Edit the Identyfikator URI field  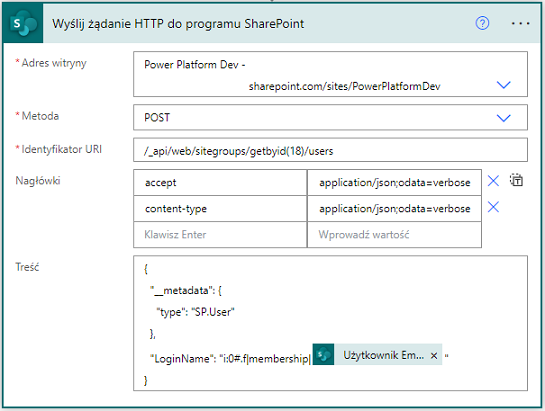pos(330,150)
